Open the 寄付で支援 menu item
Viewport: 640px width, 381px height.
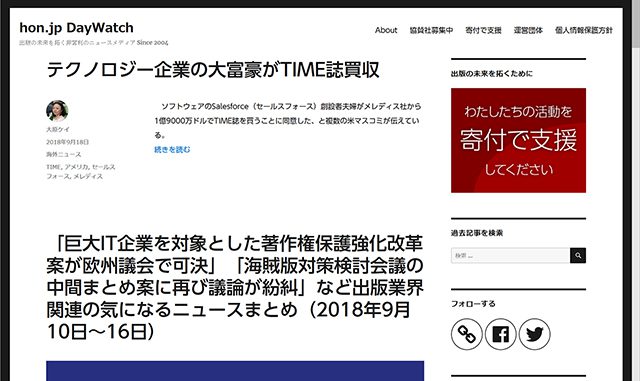[483, 30]
